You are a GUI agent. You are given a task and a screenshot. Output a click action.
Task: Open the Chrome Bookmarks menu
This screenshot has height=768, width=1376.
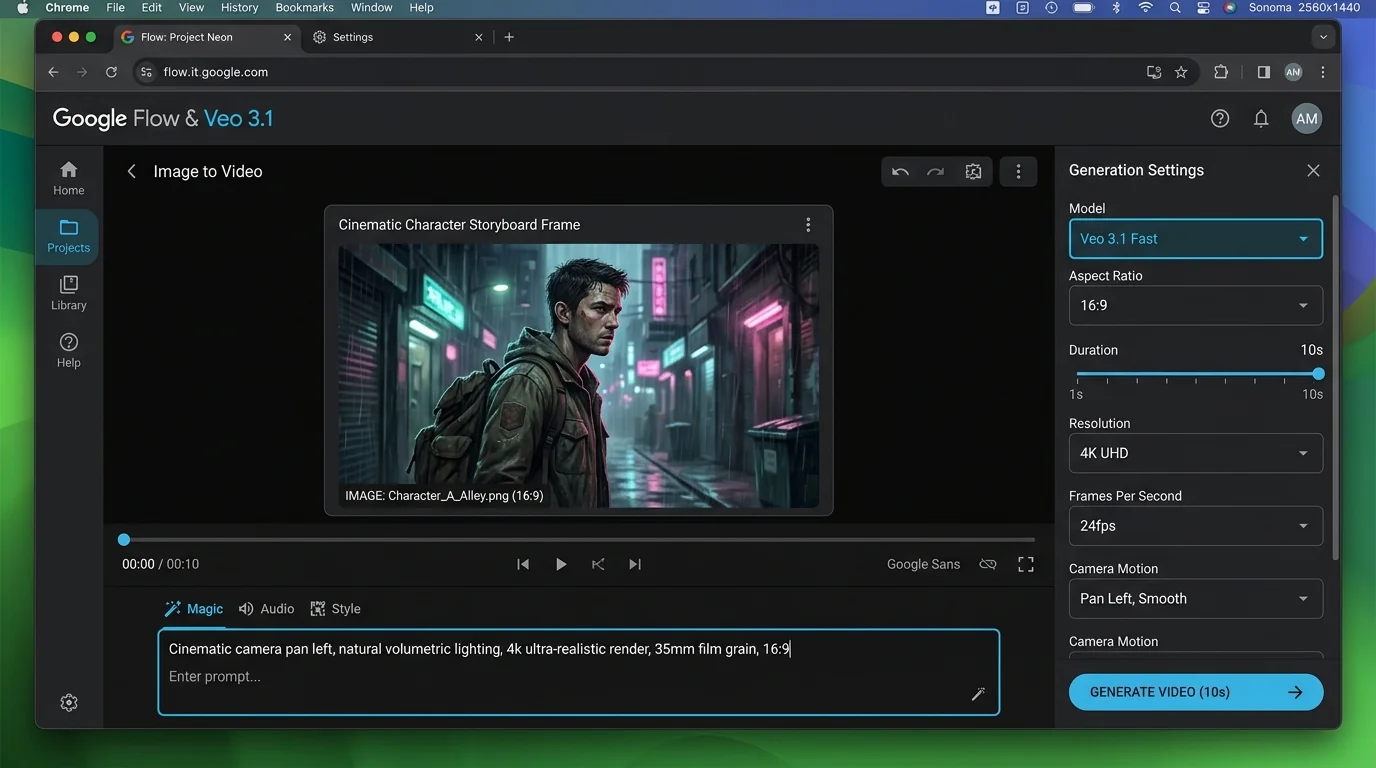click(304, 8)
